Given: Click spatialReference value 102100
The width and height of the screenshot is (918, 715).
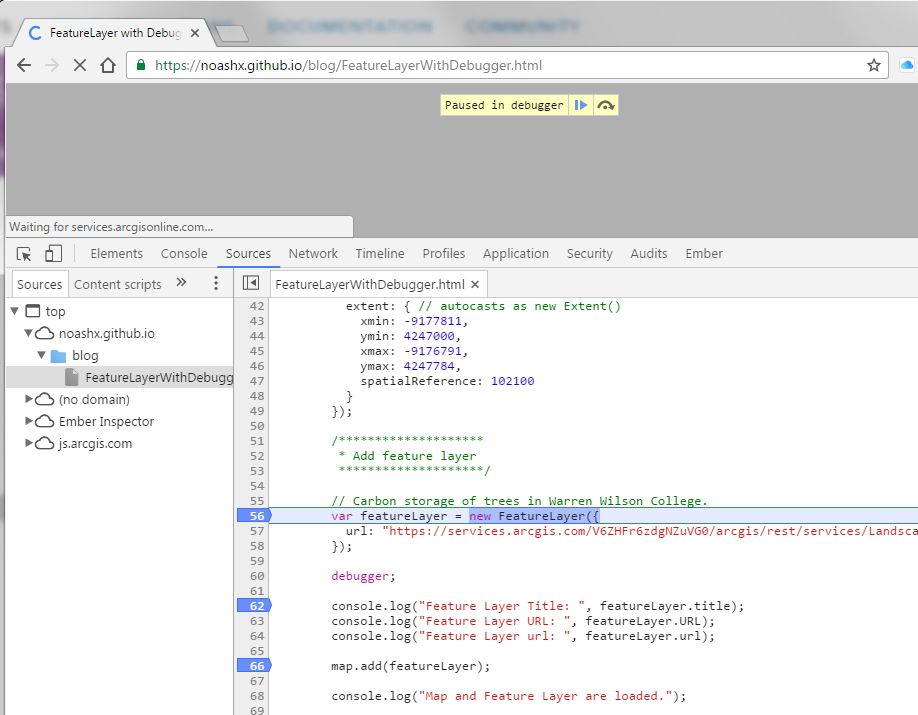Looking at the screenshot, I should pyautogui.click(x=512, y=381).
